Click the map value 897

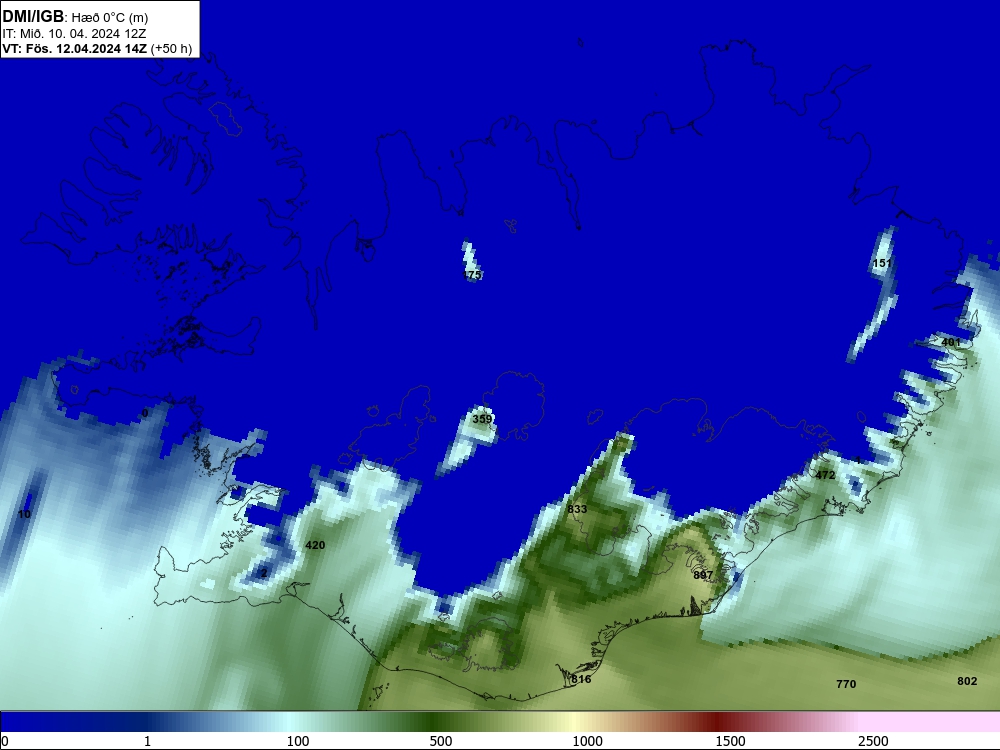click(x=703, y=575)
